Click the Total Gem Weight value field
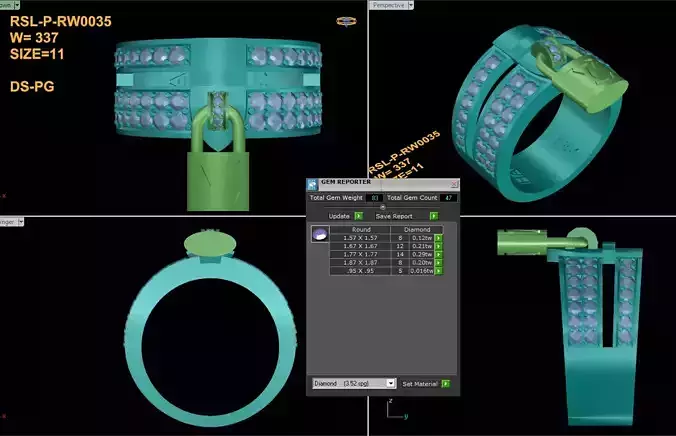 tap(375, 198)
